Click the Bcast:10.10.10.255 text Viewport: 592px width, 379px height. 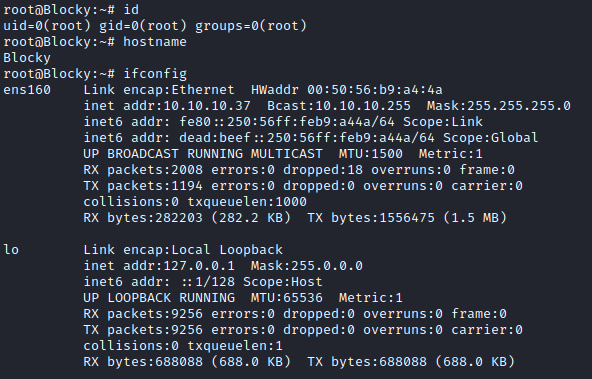339,106
